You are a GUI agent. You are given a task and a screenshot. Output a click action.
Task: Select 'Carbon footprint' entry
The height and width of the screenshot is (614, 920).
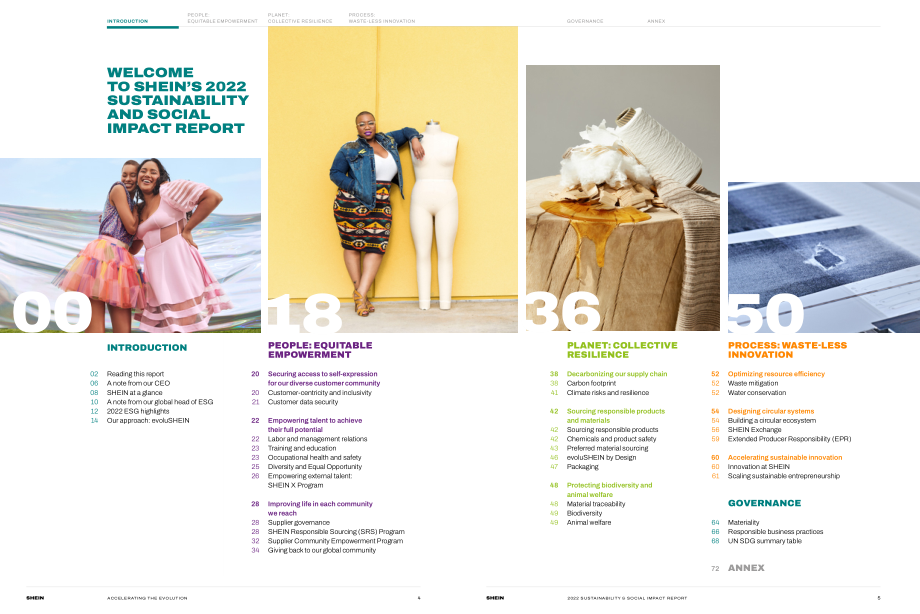point(591,383)
